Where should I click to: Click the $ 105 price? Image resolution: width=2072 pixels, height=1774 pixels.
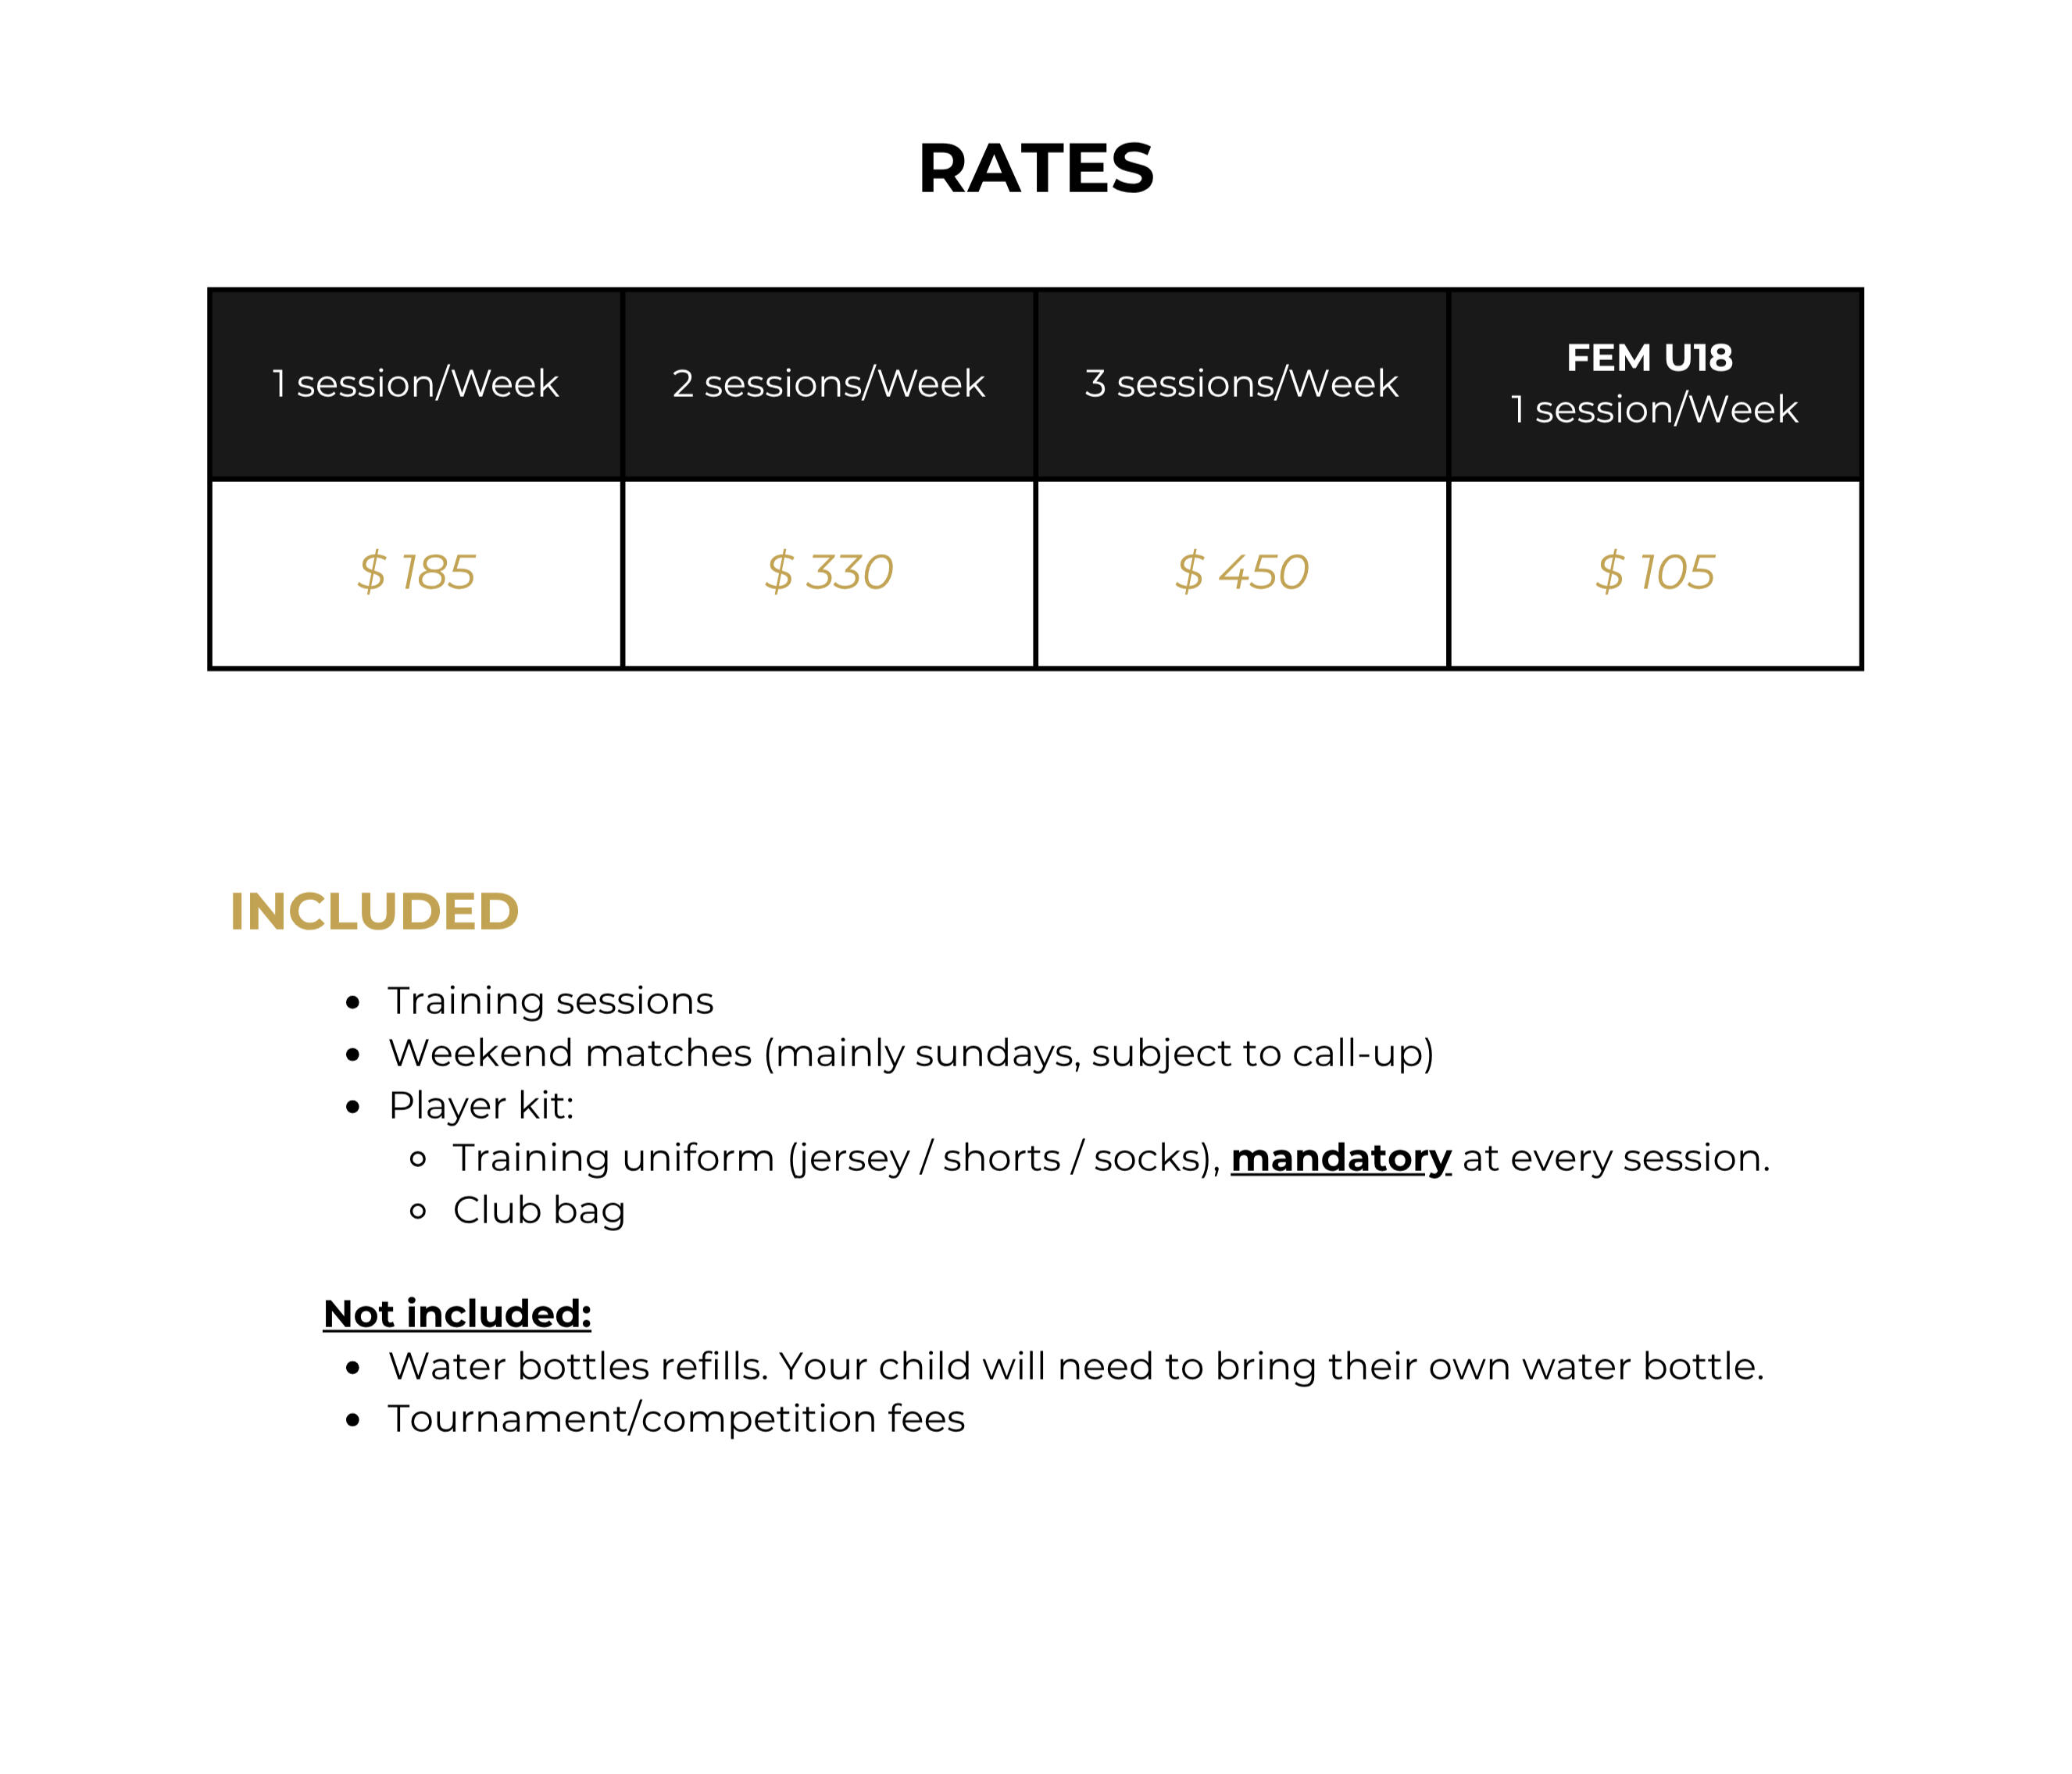coord(1655,572)
